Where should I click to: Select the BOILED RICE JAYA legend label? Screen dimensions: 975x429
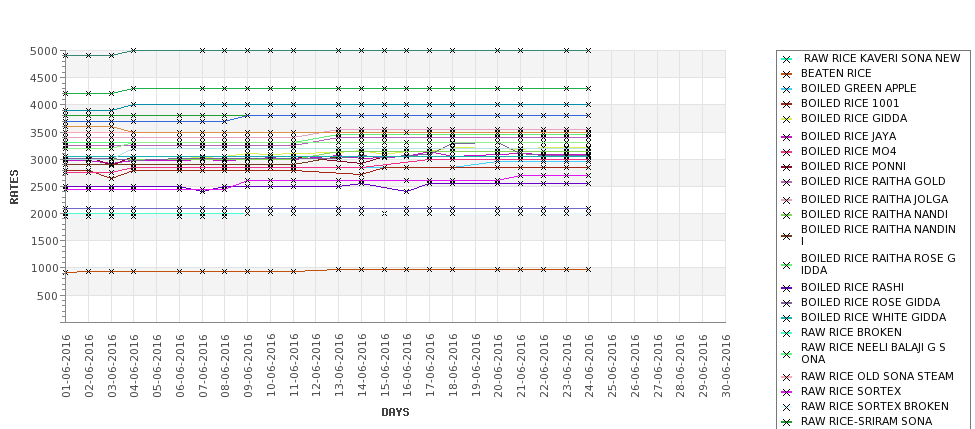pyautogui.click(x=848, y=136)
